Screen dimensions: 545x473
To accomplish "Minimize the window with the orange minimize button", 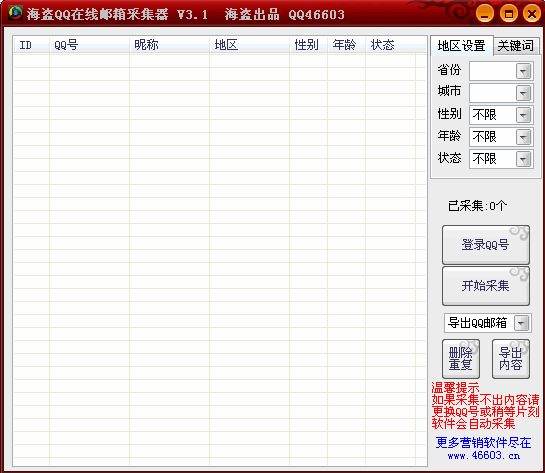I will [x=485, y=14].
